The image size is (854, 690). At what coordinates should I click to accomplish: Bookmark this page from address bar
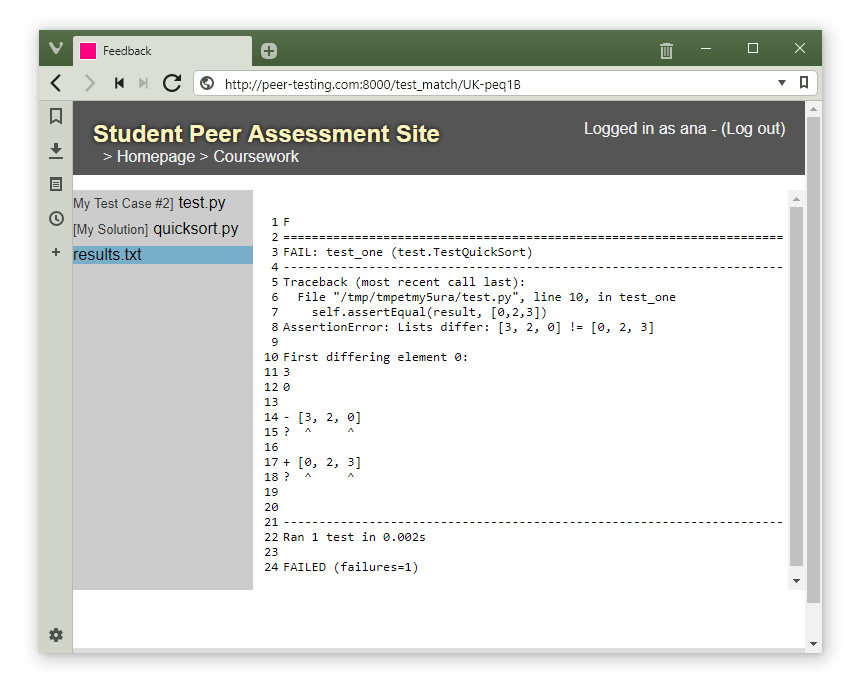tap(803, 83)
